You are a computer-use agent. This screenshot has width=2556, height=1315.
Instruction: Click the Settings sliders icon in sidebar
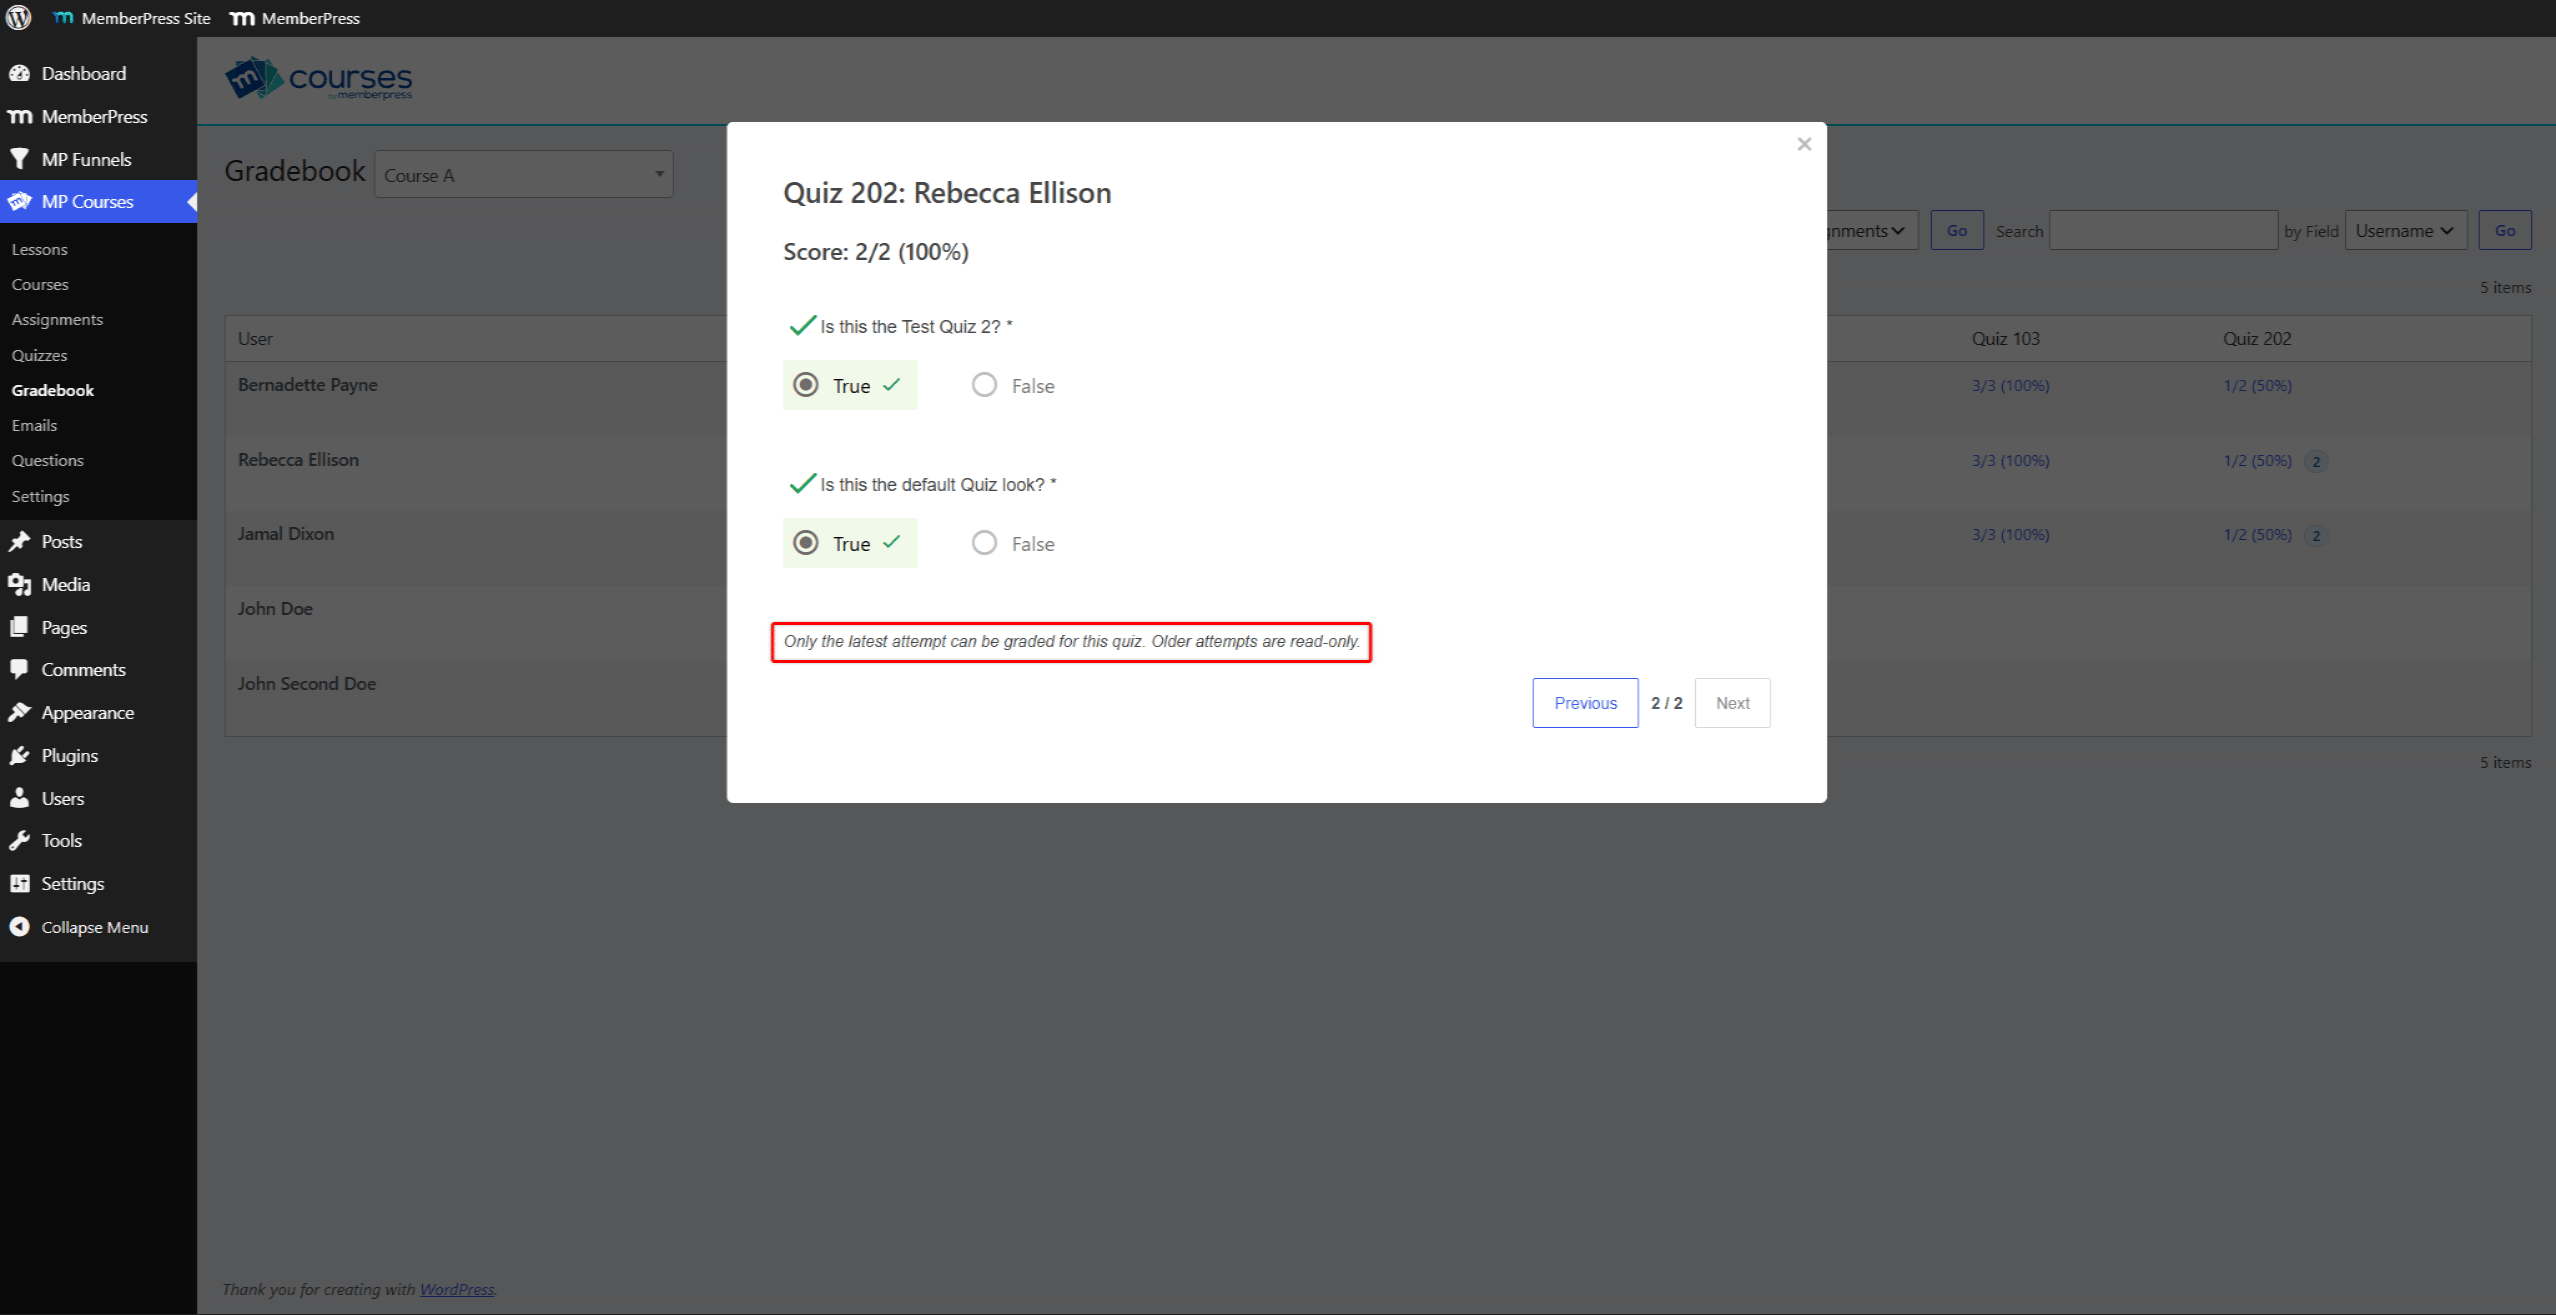[x=19, y=883]
